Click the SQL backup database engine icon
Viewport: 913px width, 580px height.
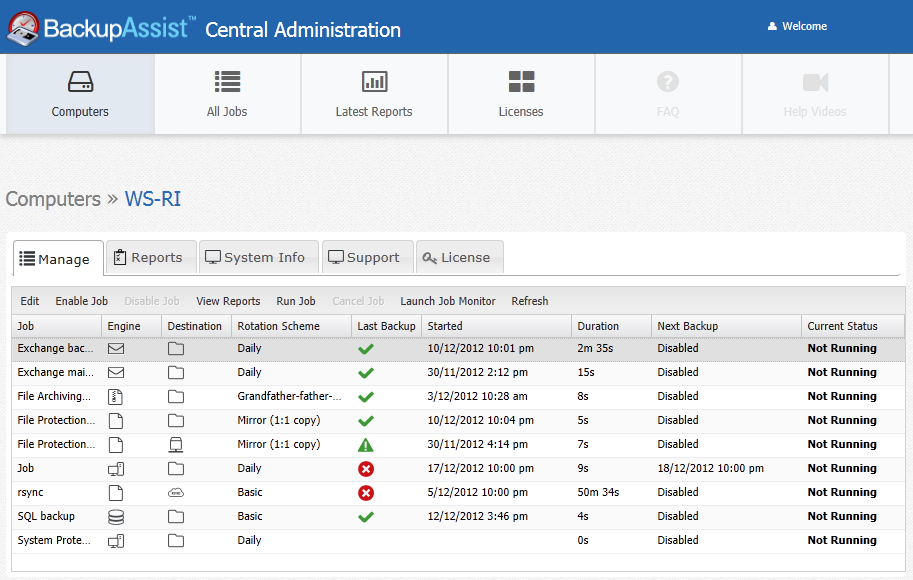pos(116,516)
